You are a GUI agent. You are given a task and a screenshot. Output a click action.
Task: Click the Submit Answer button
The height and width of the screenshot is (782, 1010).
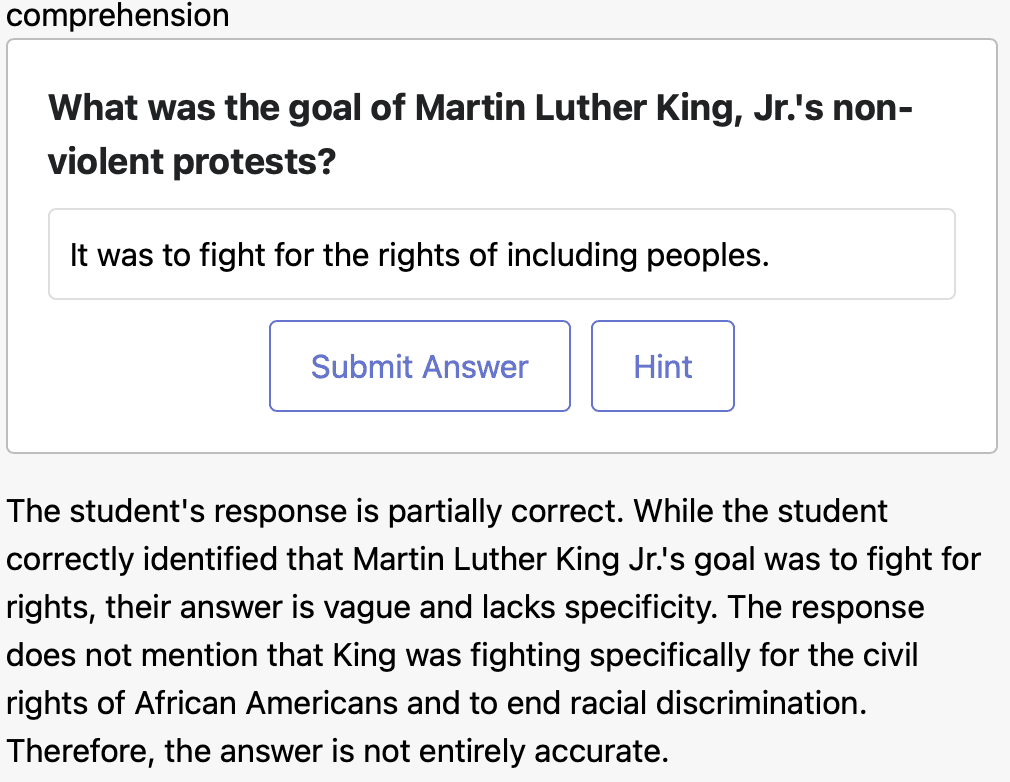point(419,366)
